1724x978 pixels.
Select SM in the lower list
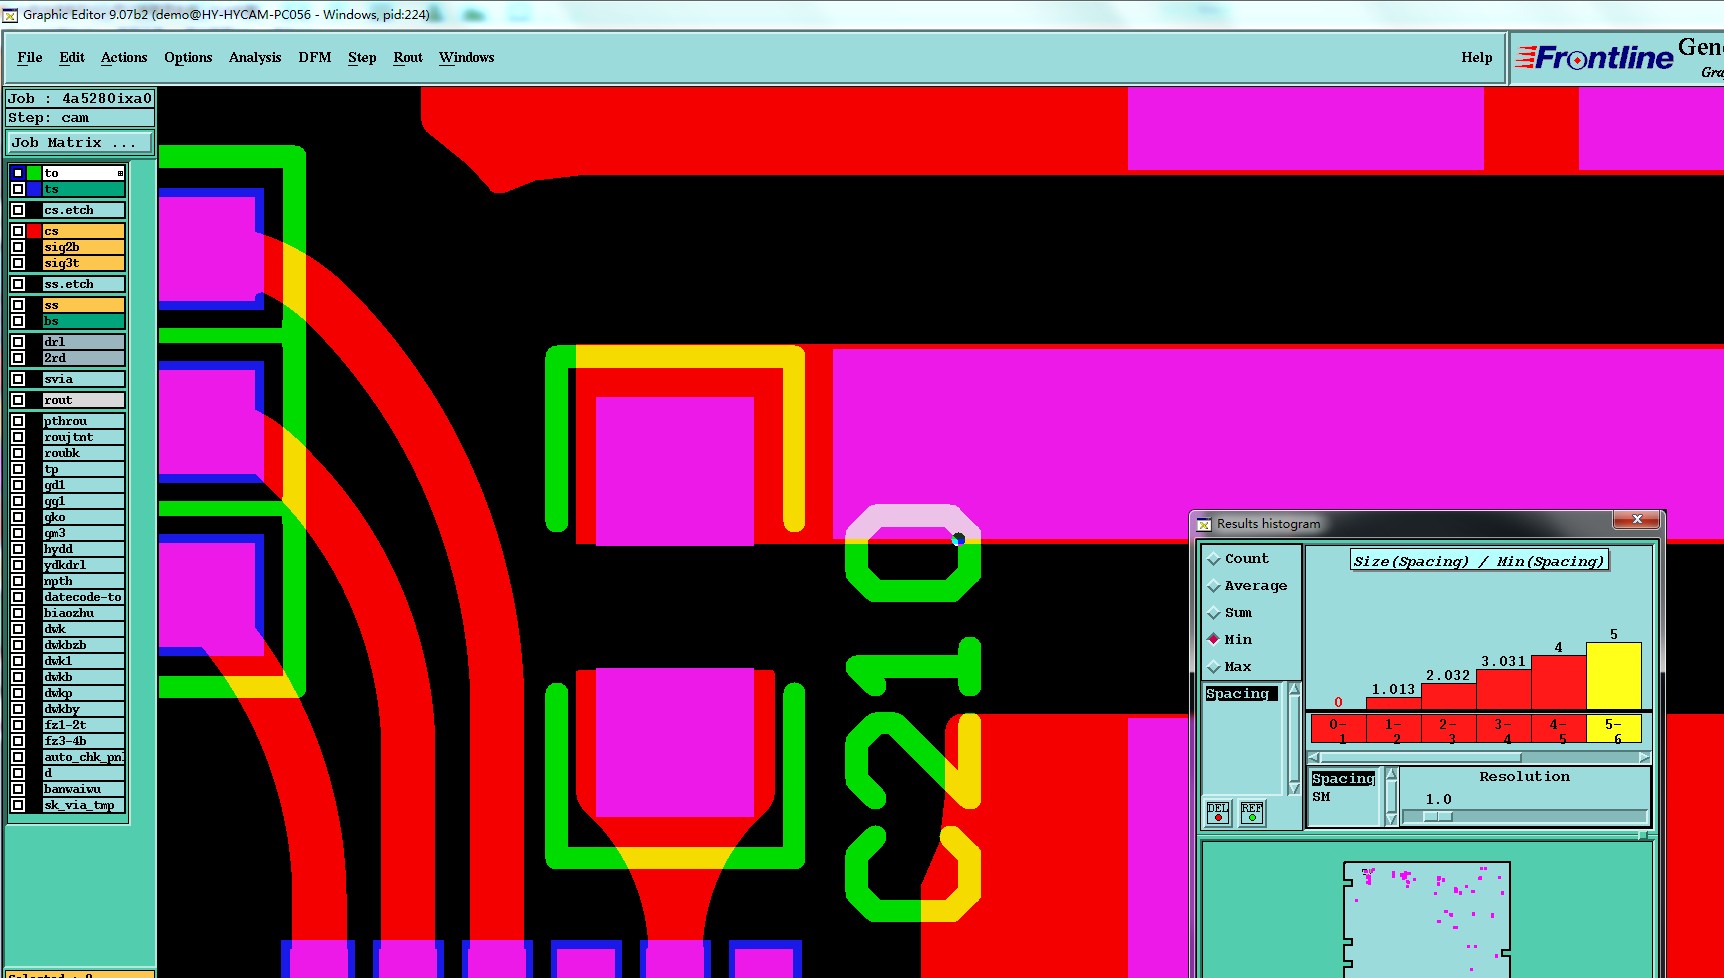coord(1321,797)
